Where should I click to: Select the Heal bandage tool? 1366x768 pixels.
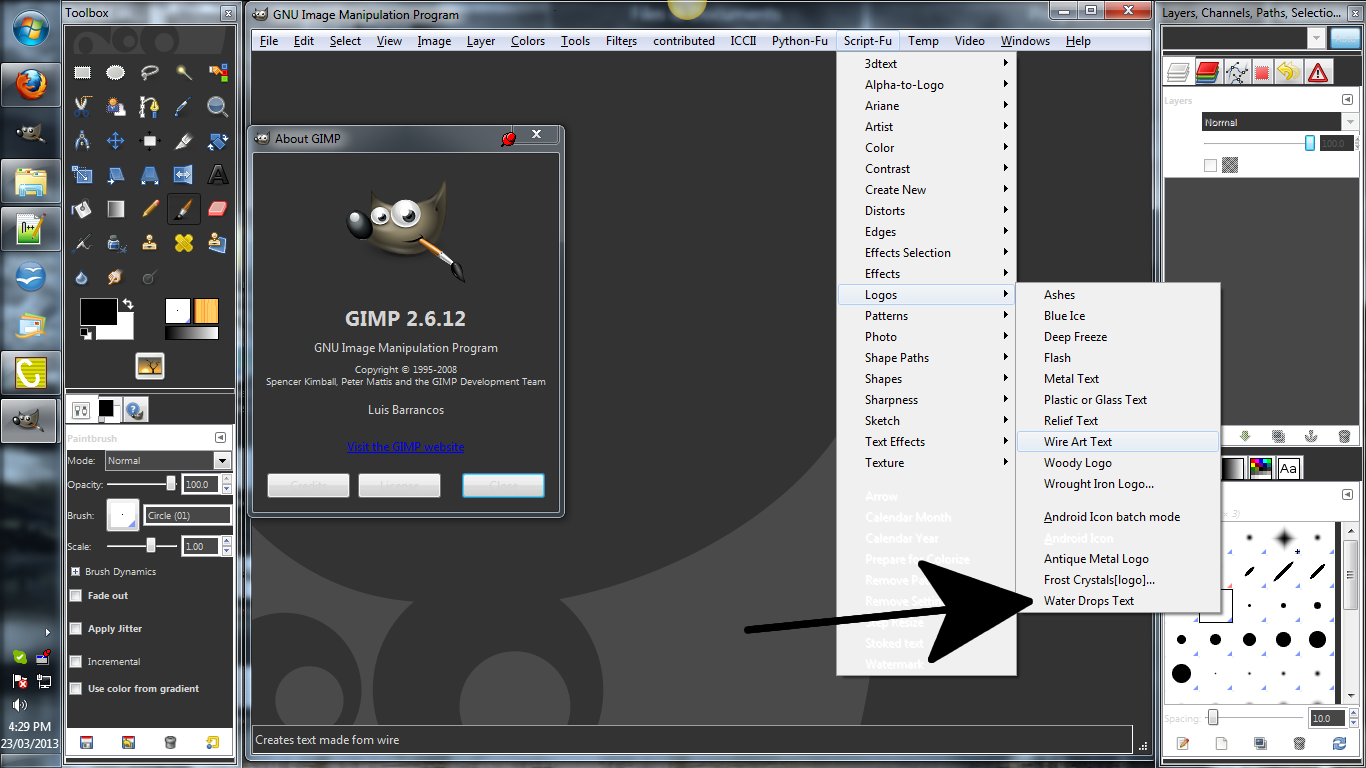pos(184,243)
